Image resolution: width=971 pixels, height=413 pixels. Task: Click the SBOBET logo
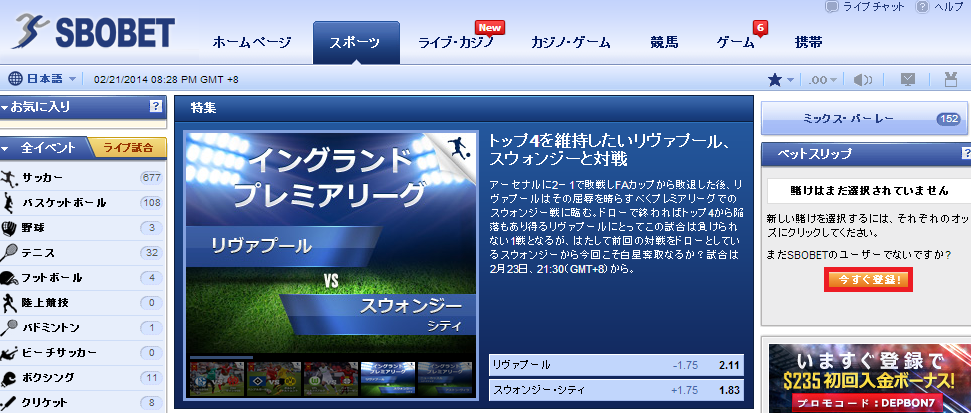click(x=94, y=33)
